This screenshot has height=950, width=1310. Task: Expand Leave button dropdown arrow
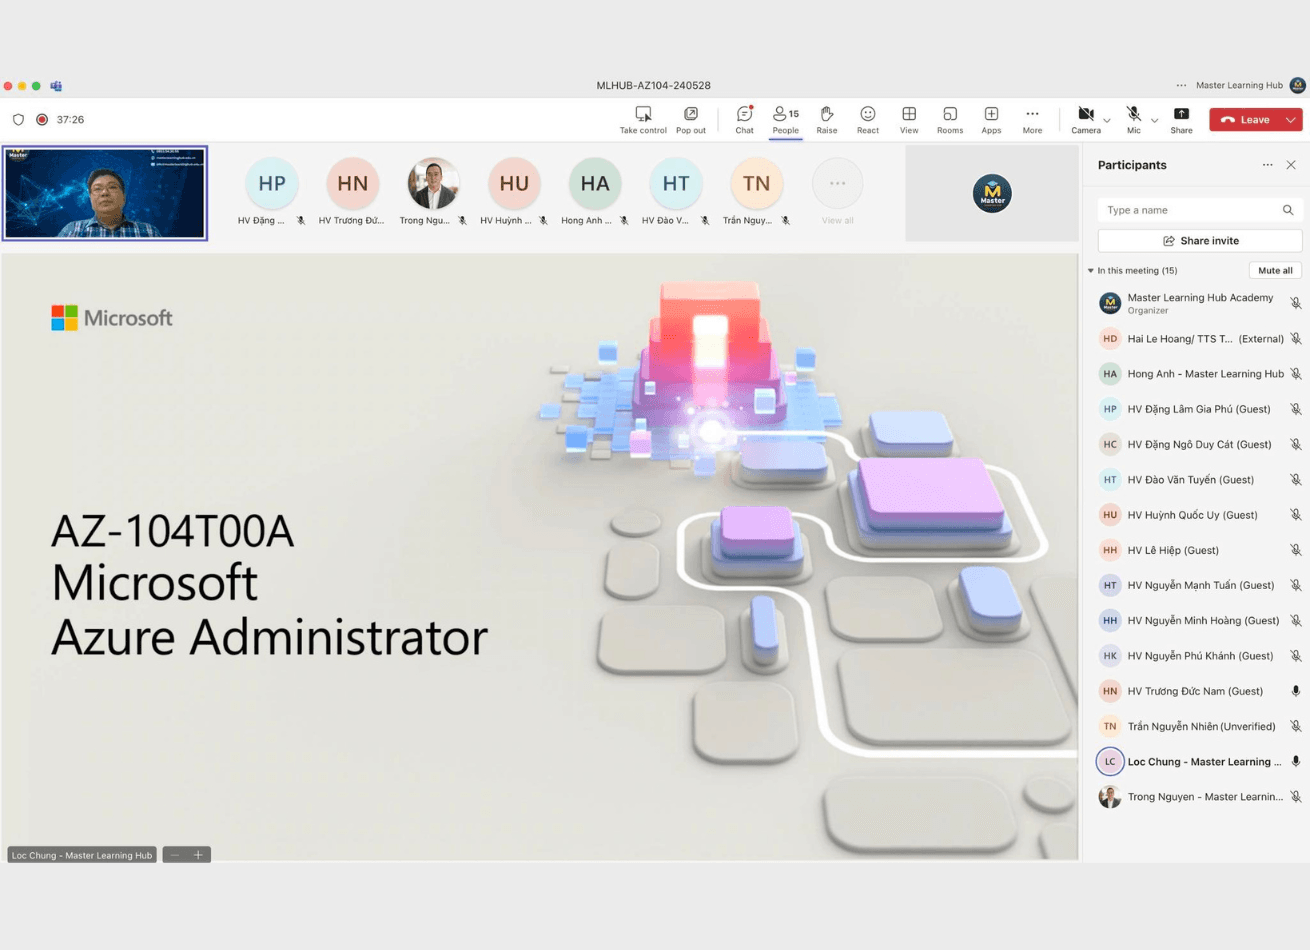[x=1291, y=120]
